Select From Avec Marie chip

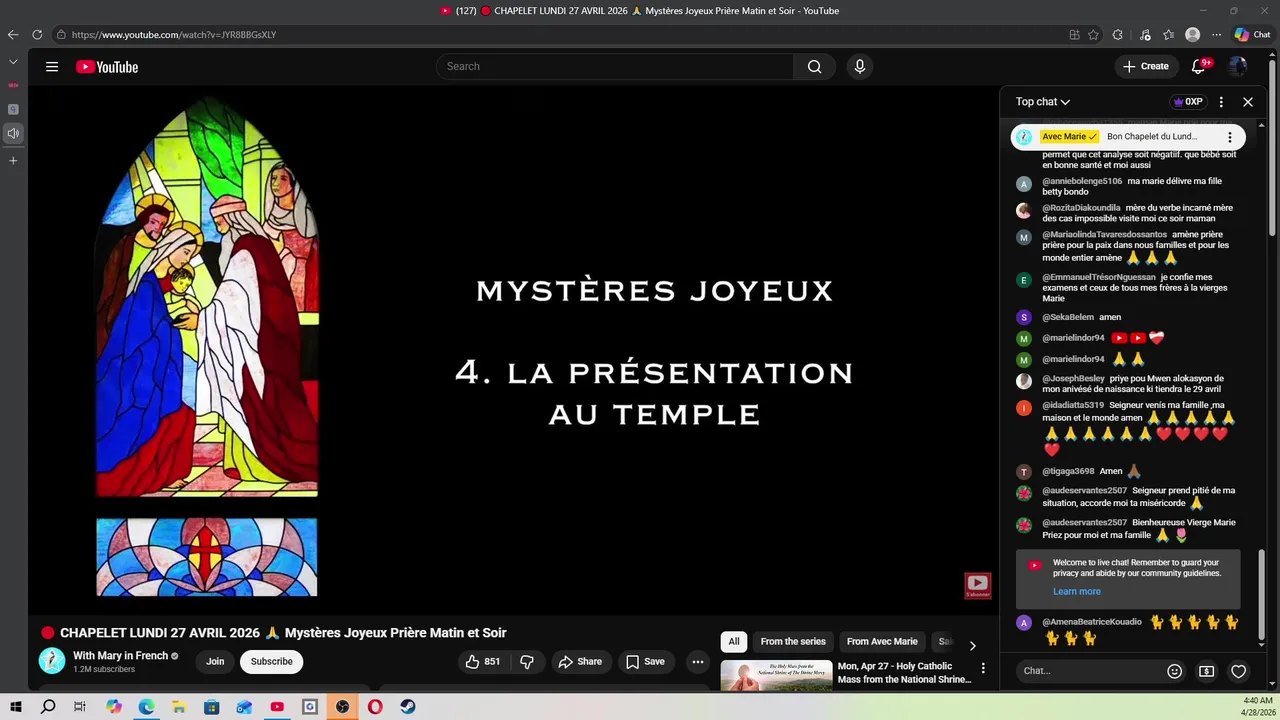[x=882, y=642]
